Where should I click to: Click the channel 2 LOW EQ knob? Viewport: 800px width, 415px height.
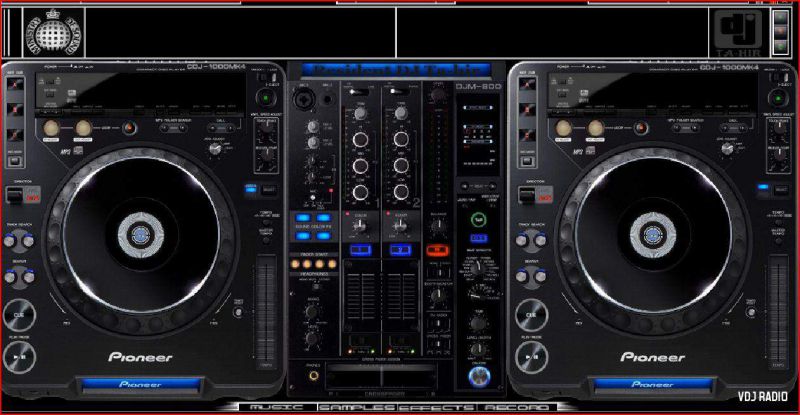(401, 192)
